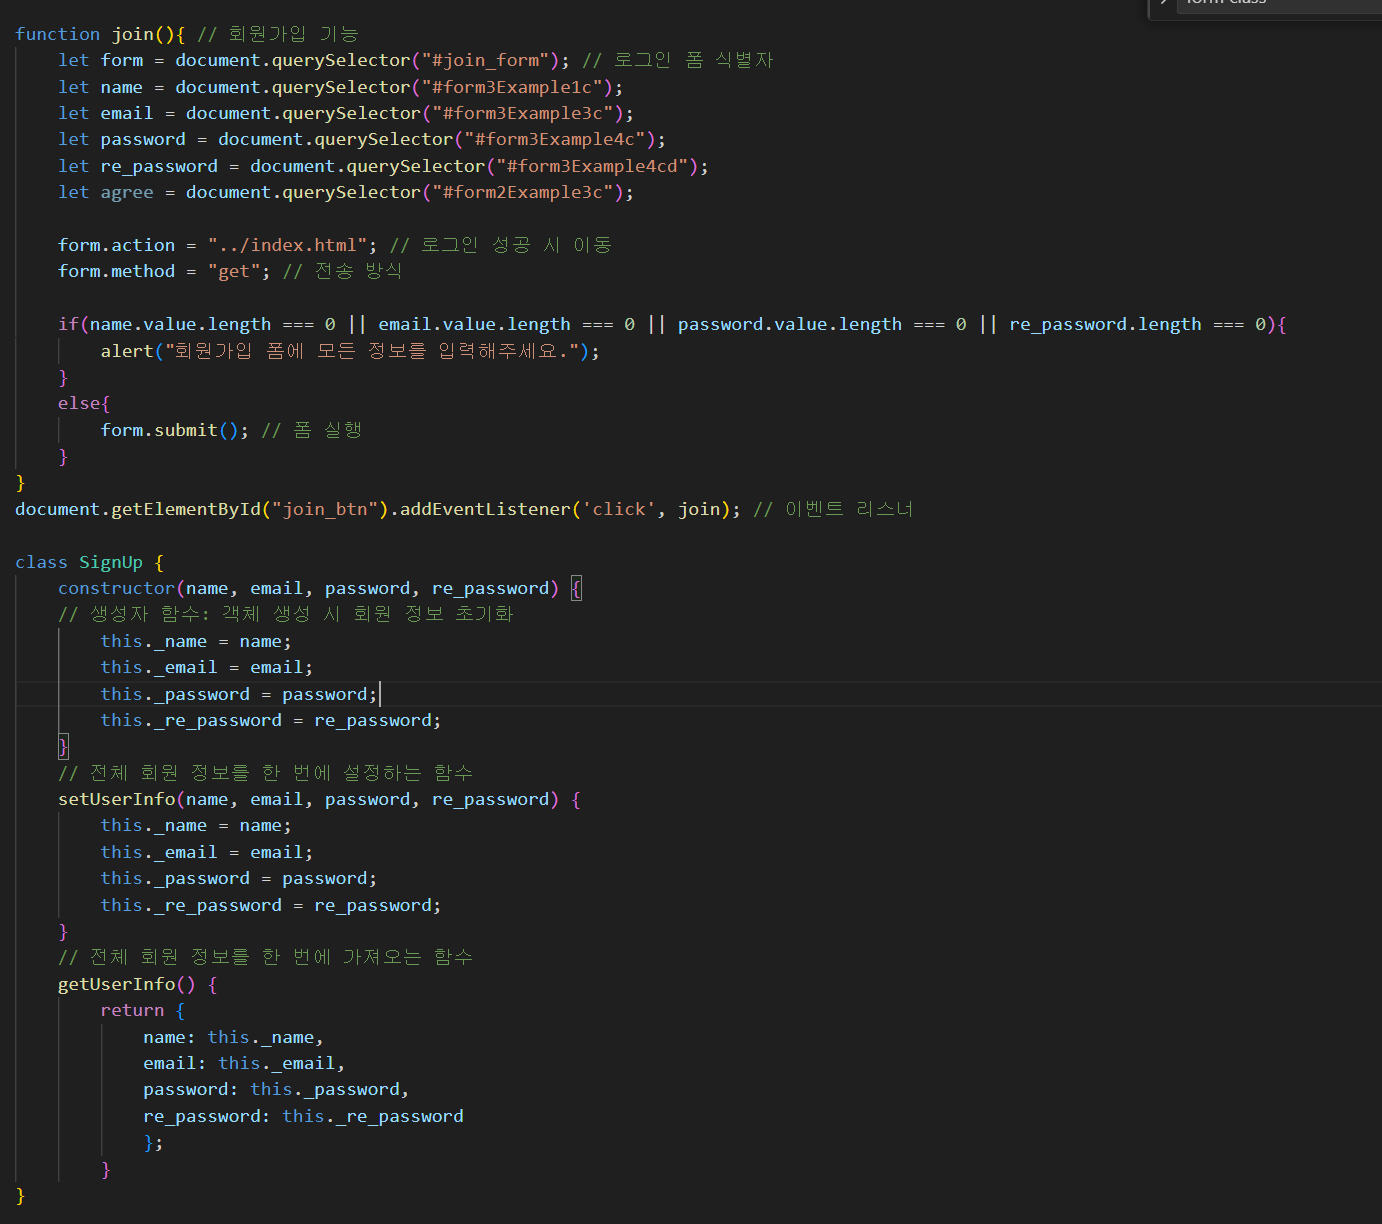Click 'this._password = password;' on the cursor line
The image size is (1382, 1224).
pos(239,694)
